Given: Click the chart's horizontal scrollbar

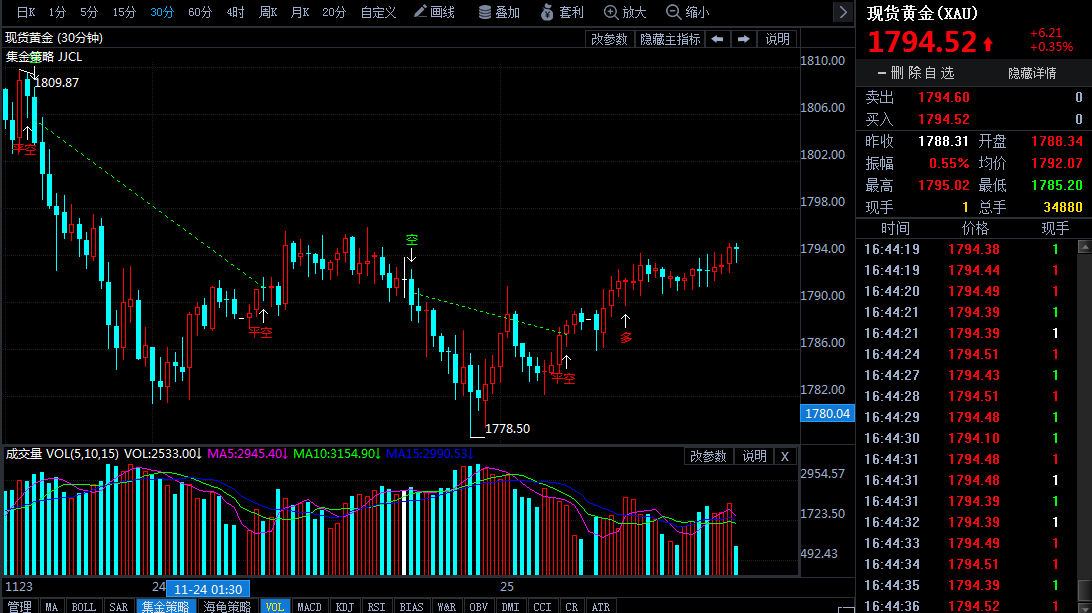Looking at the screenshot, I should pyautogui.click(x=400, y=590).
